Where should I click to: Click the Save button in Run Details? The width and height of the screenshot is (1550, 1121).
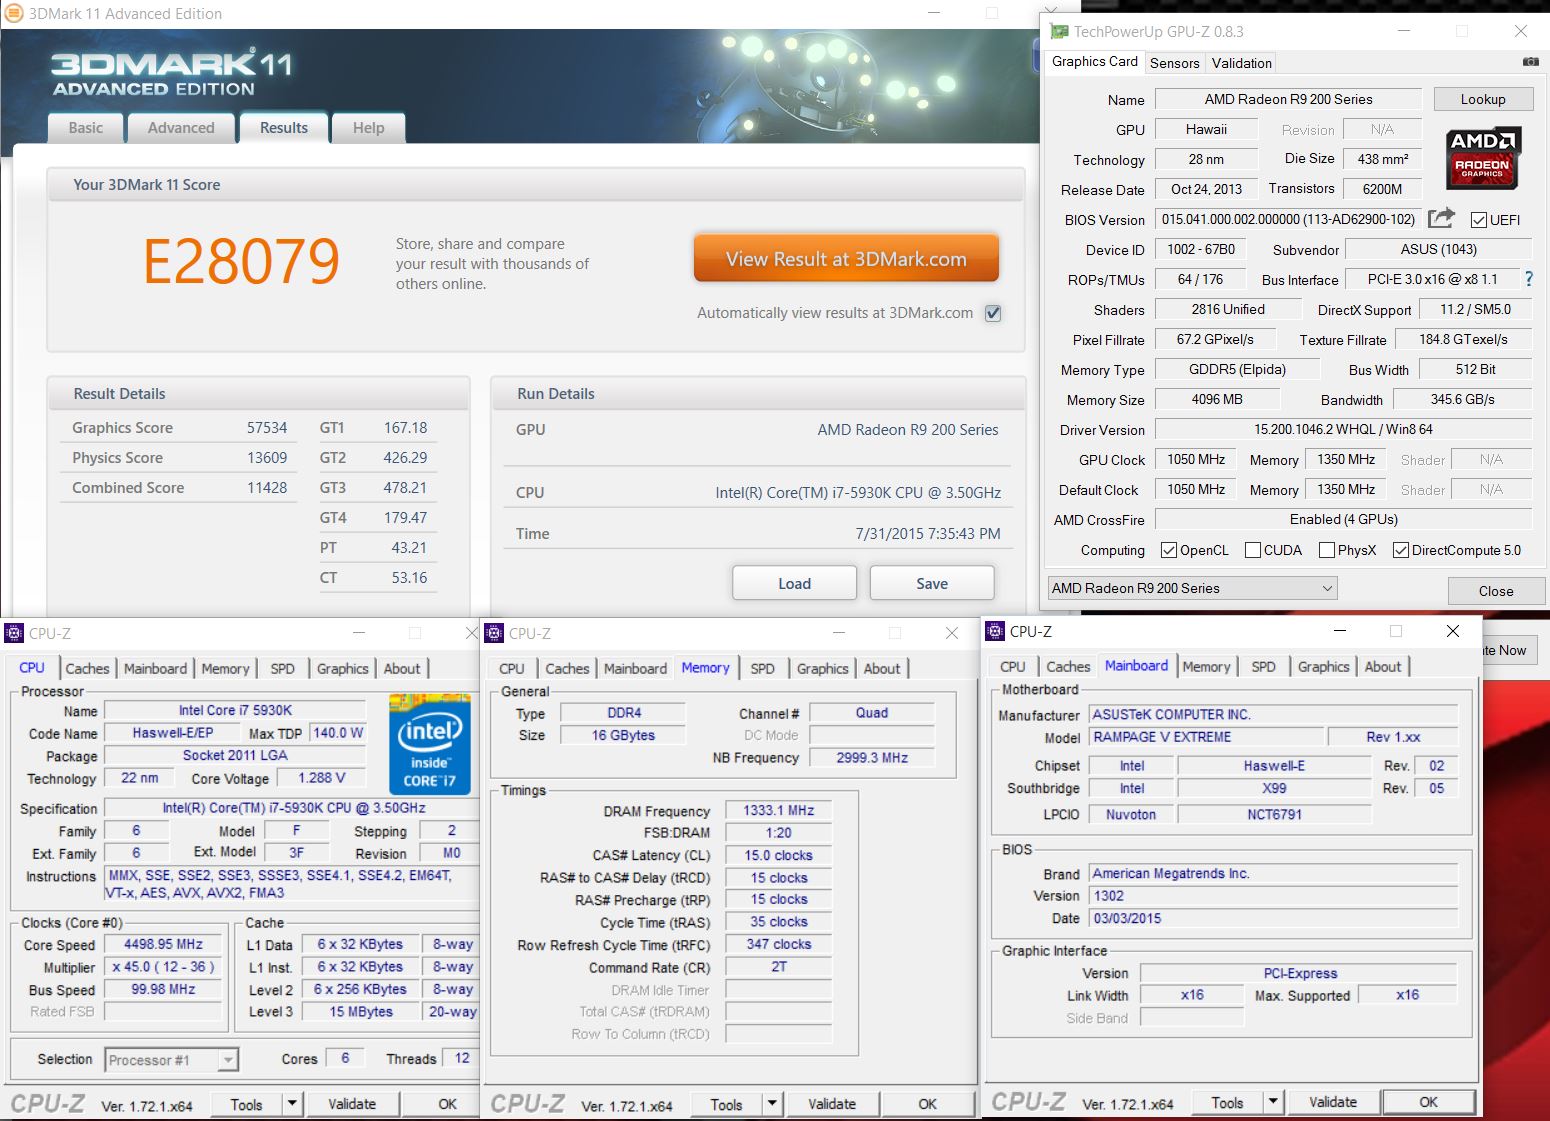tap(932, 583)
